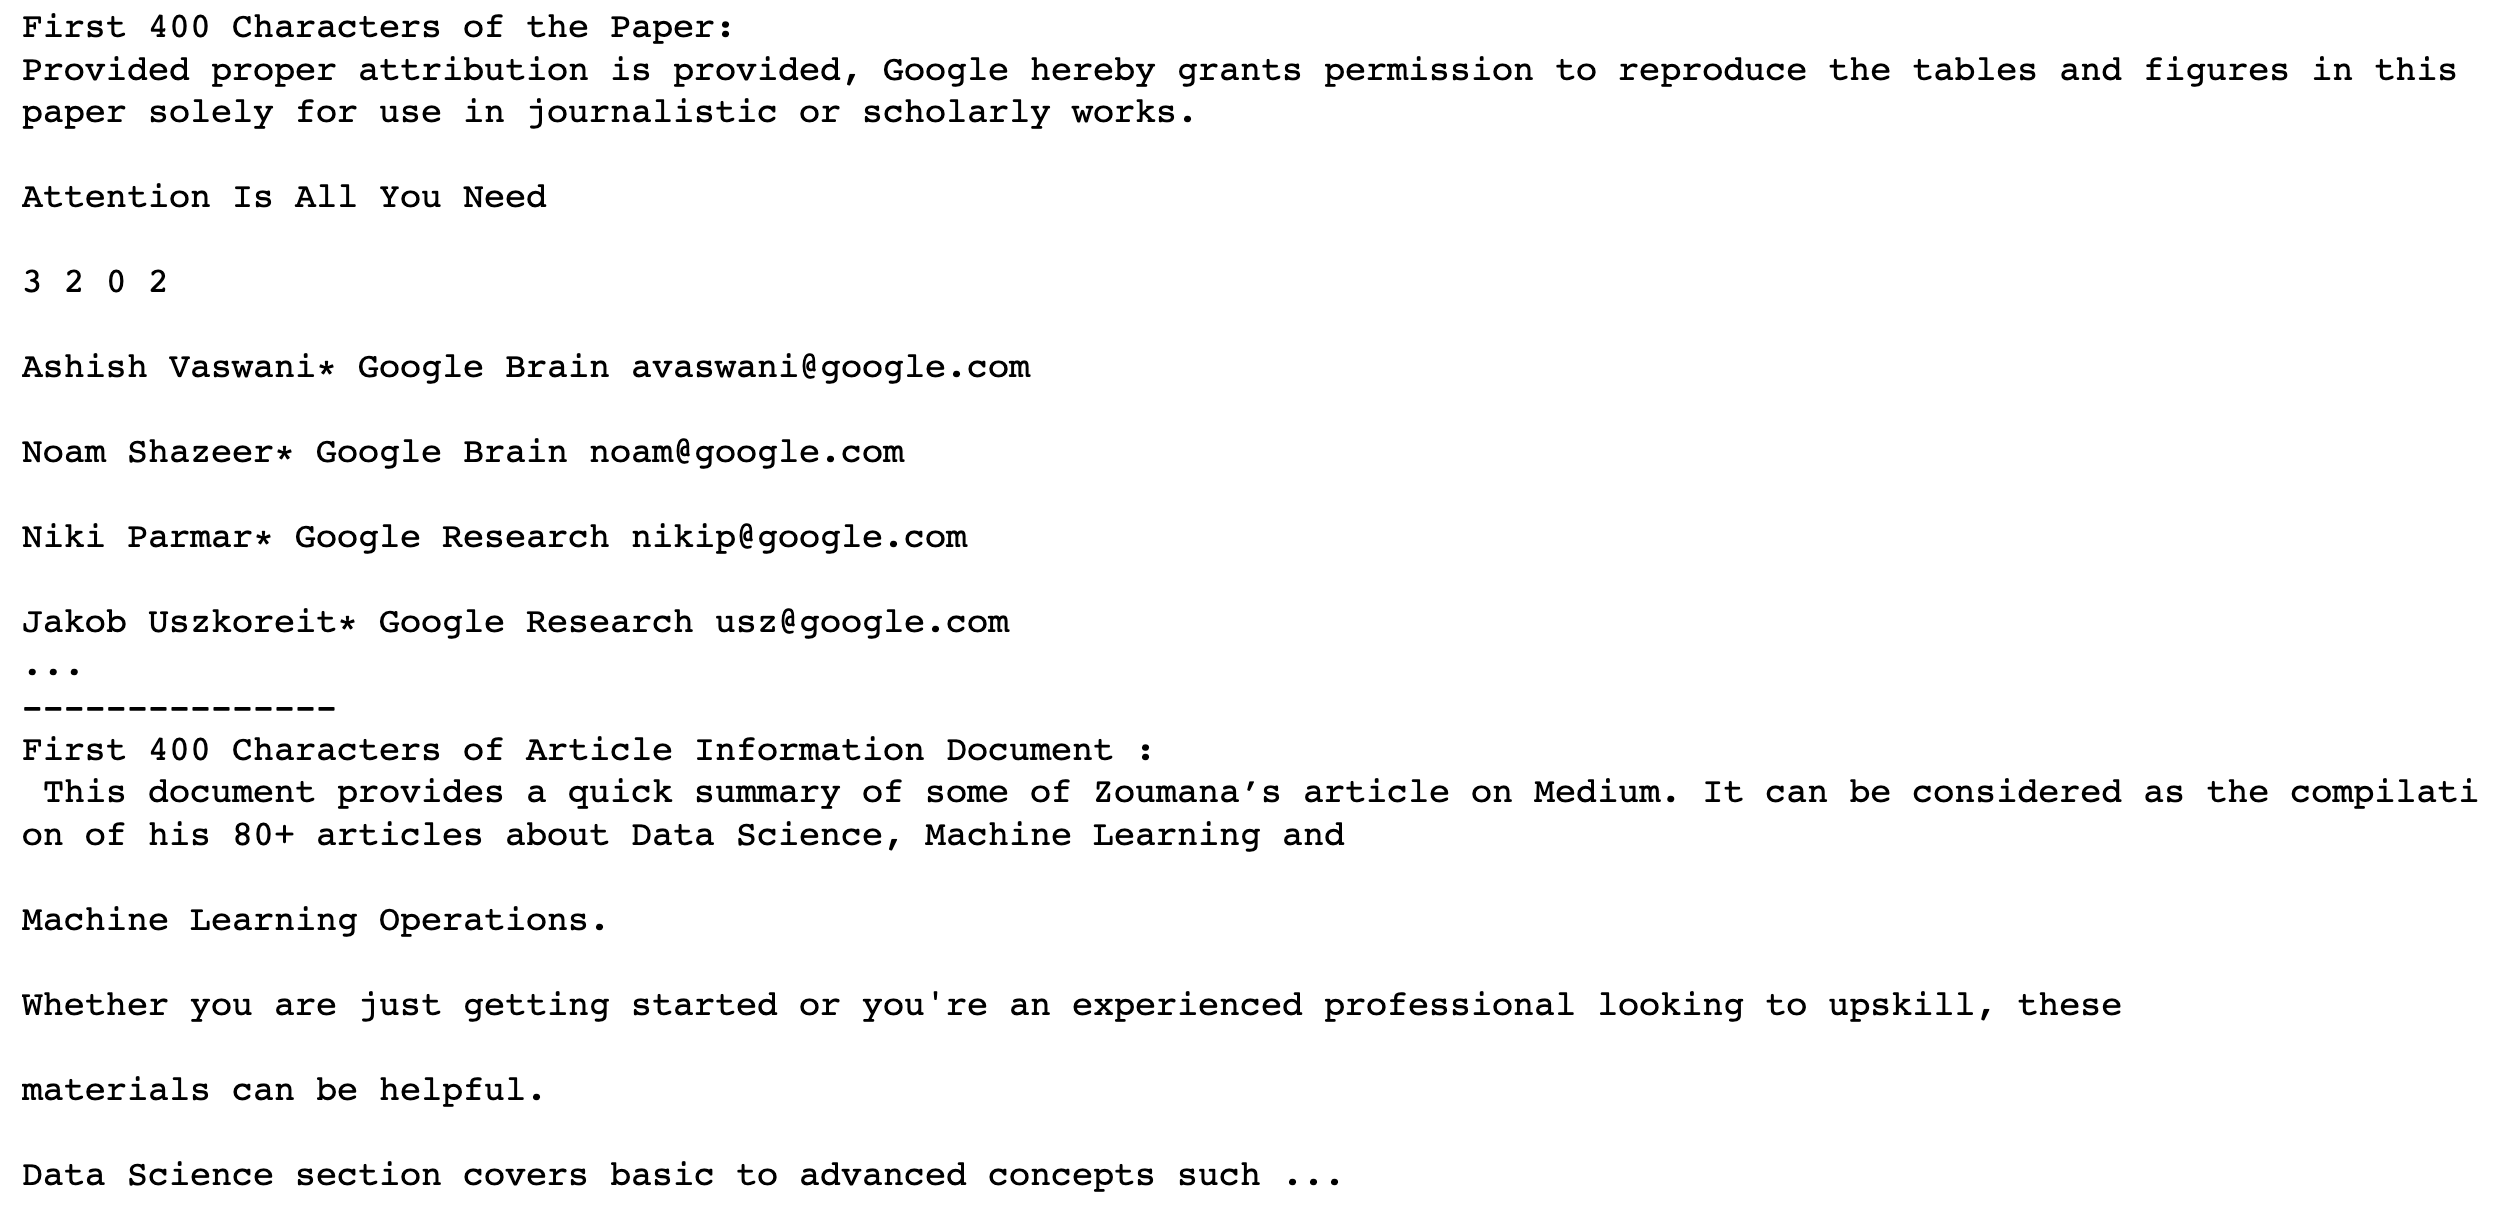Click the name 'Noam Shazeer'
The width and height of the screenshot is (2502, 1224).
pos(147,452)
